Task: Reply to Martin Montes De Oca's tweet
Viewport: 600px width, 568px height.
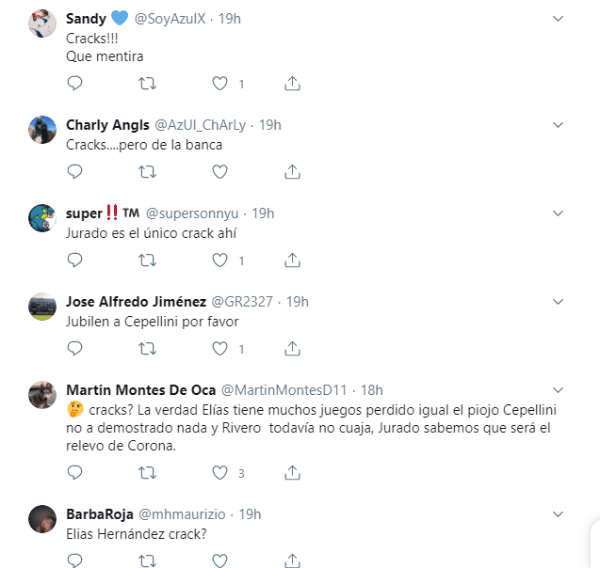Action: pos(73,472)
